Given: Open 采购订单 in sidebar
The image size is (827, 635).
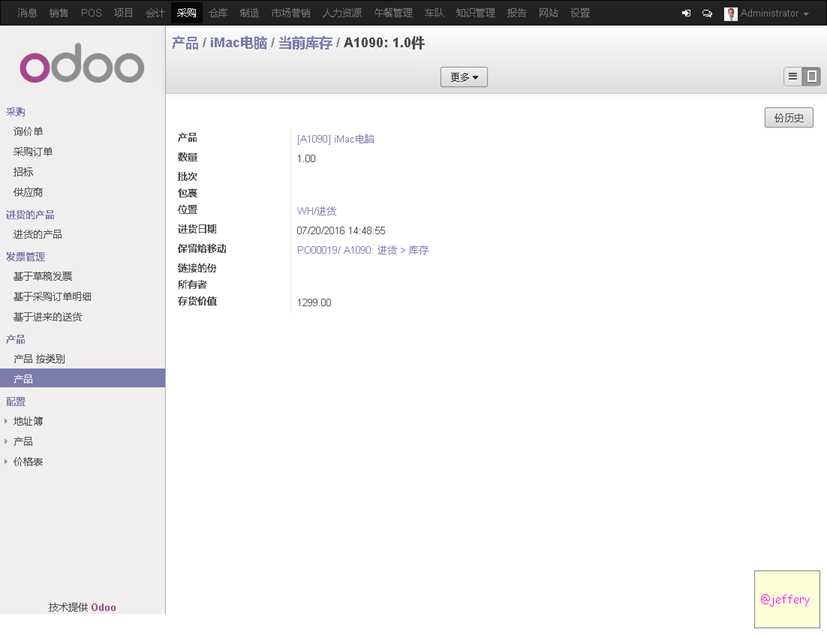Looking at the screenshot, I should pyautogui.click(x=33, y=151).
